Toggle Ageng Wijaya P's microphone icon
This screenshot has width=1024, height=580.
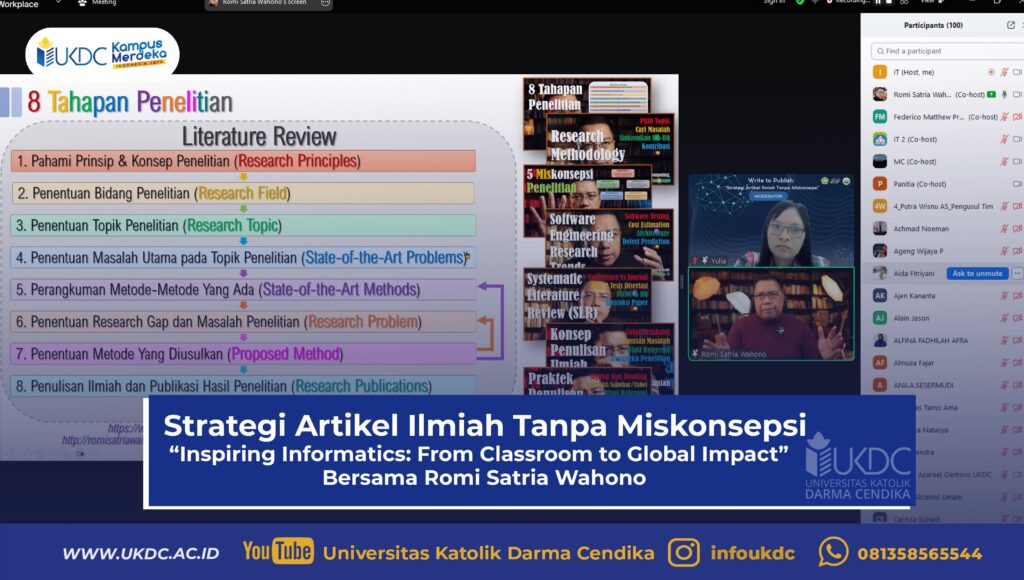pyautogui.click(x=1004, y=251)
